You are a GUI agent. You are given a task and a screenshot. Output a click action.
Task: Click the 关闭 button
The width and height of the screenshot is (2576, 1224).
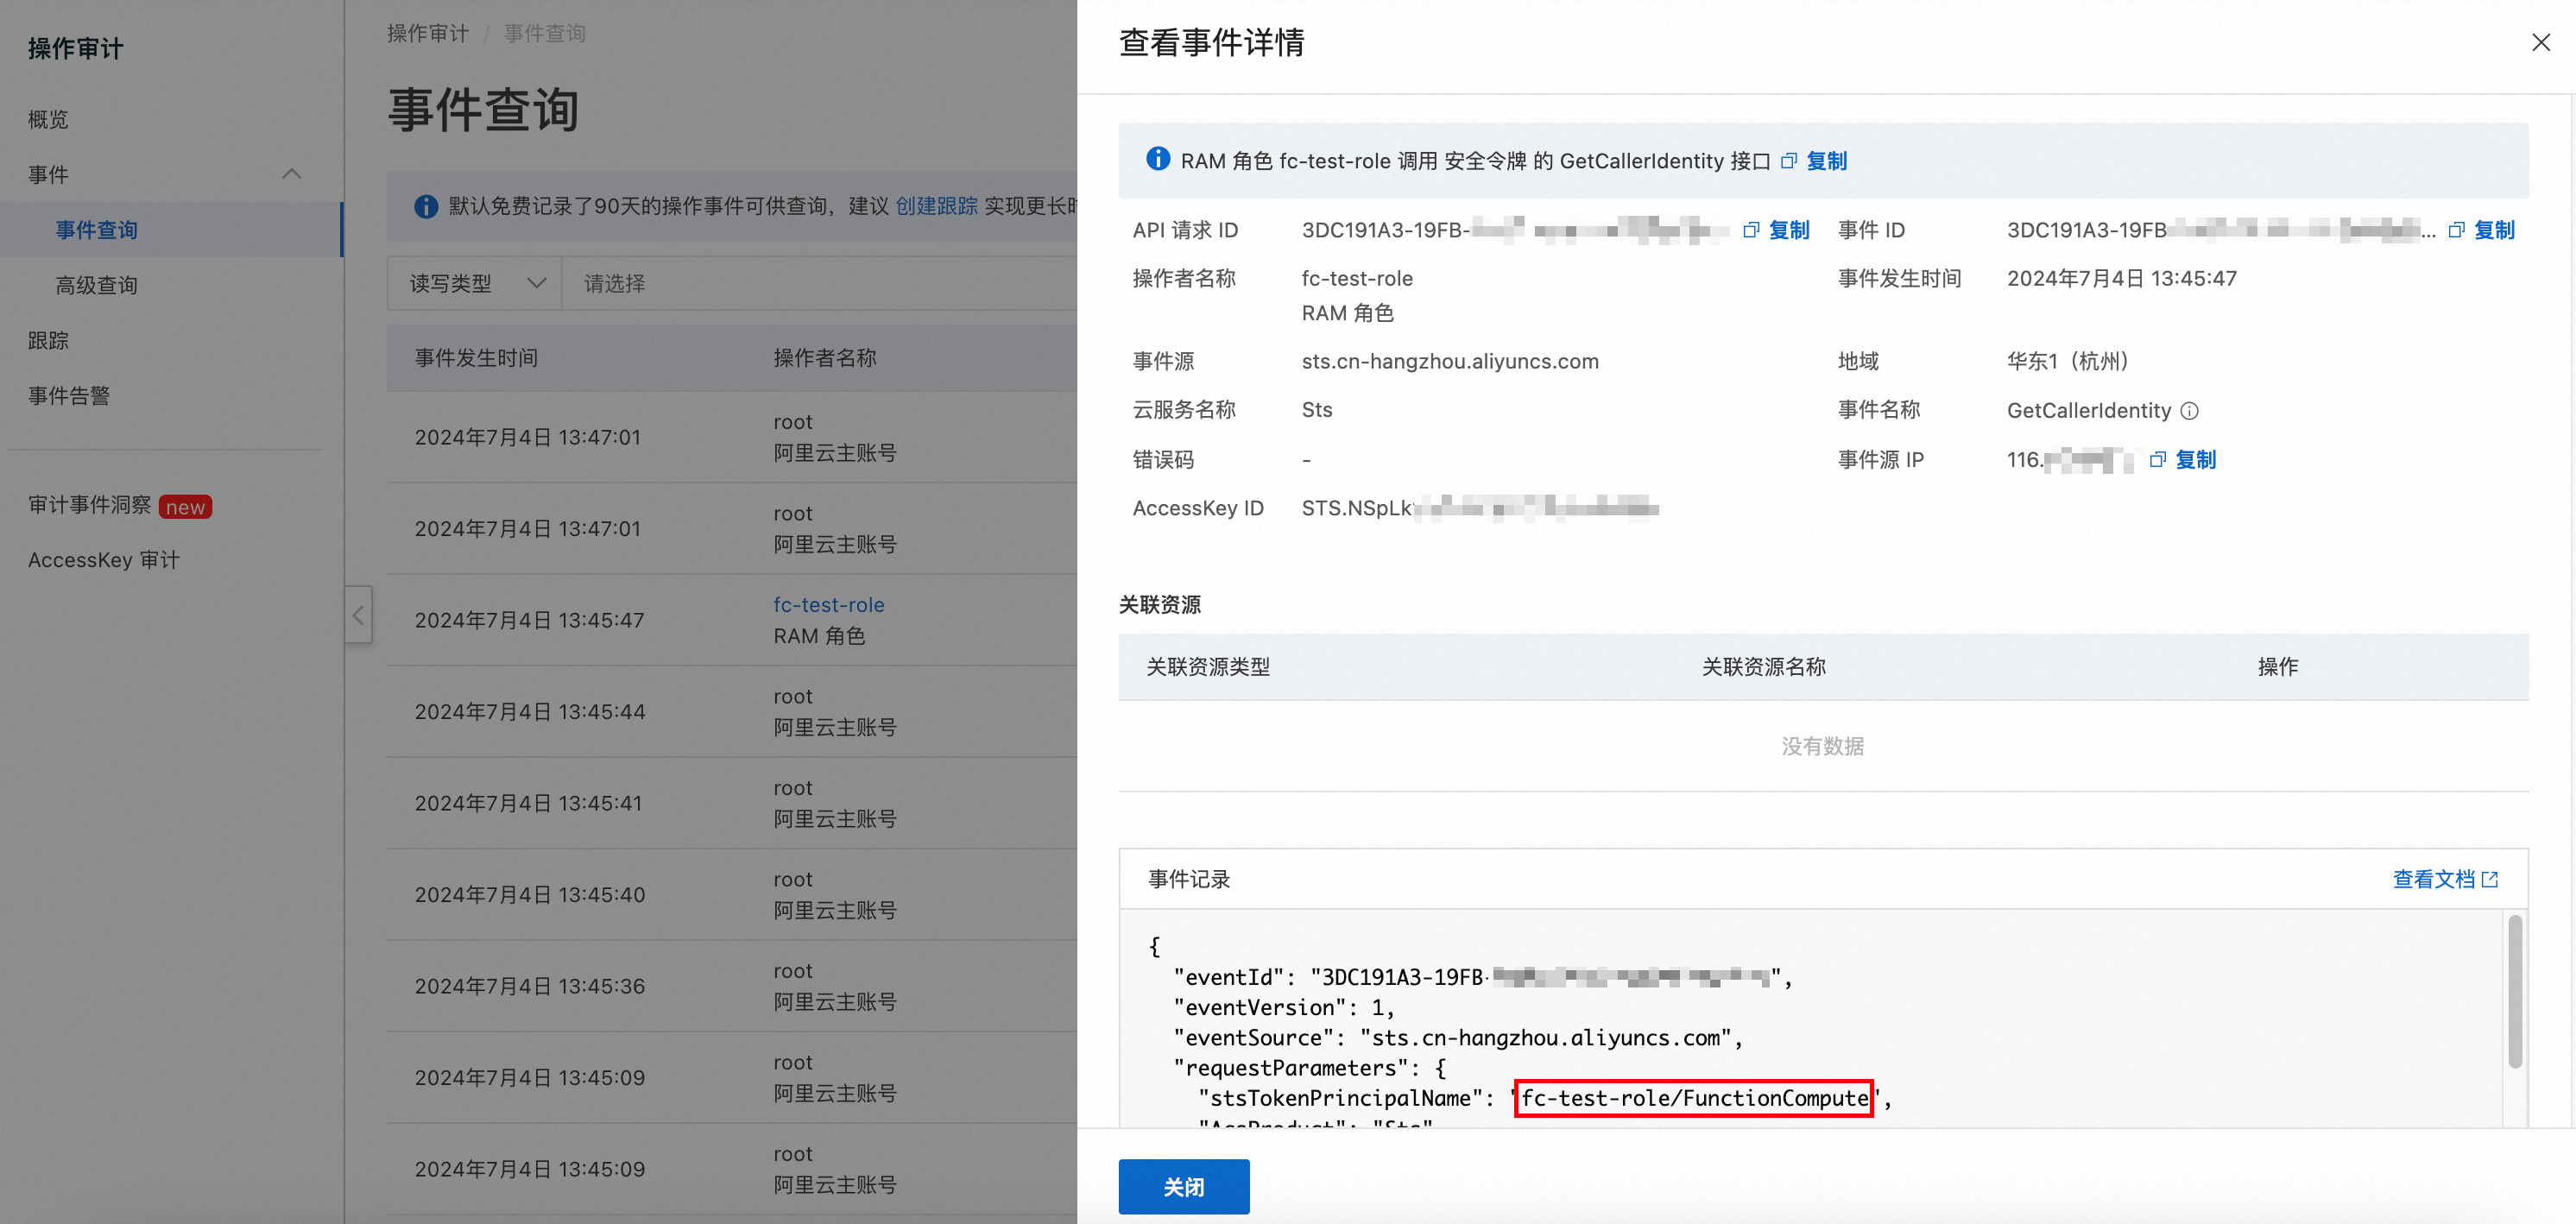tap(1183, 1186)
